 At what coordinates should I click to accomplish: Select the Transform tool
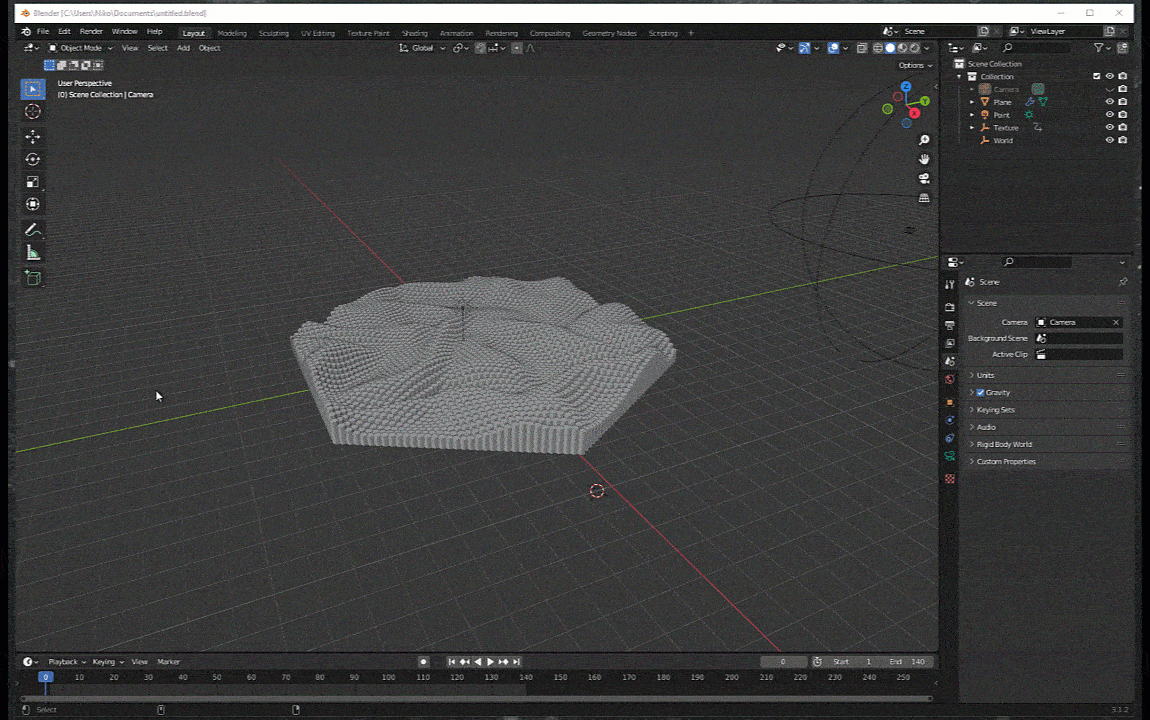(32, 205)
